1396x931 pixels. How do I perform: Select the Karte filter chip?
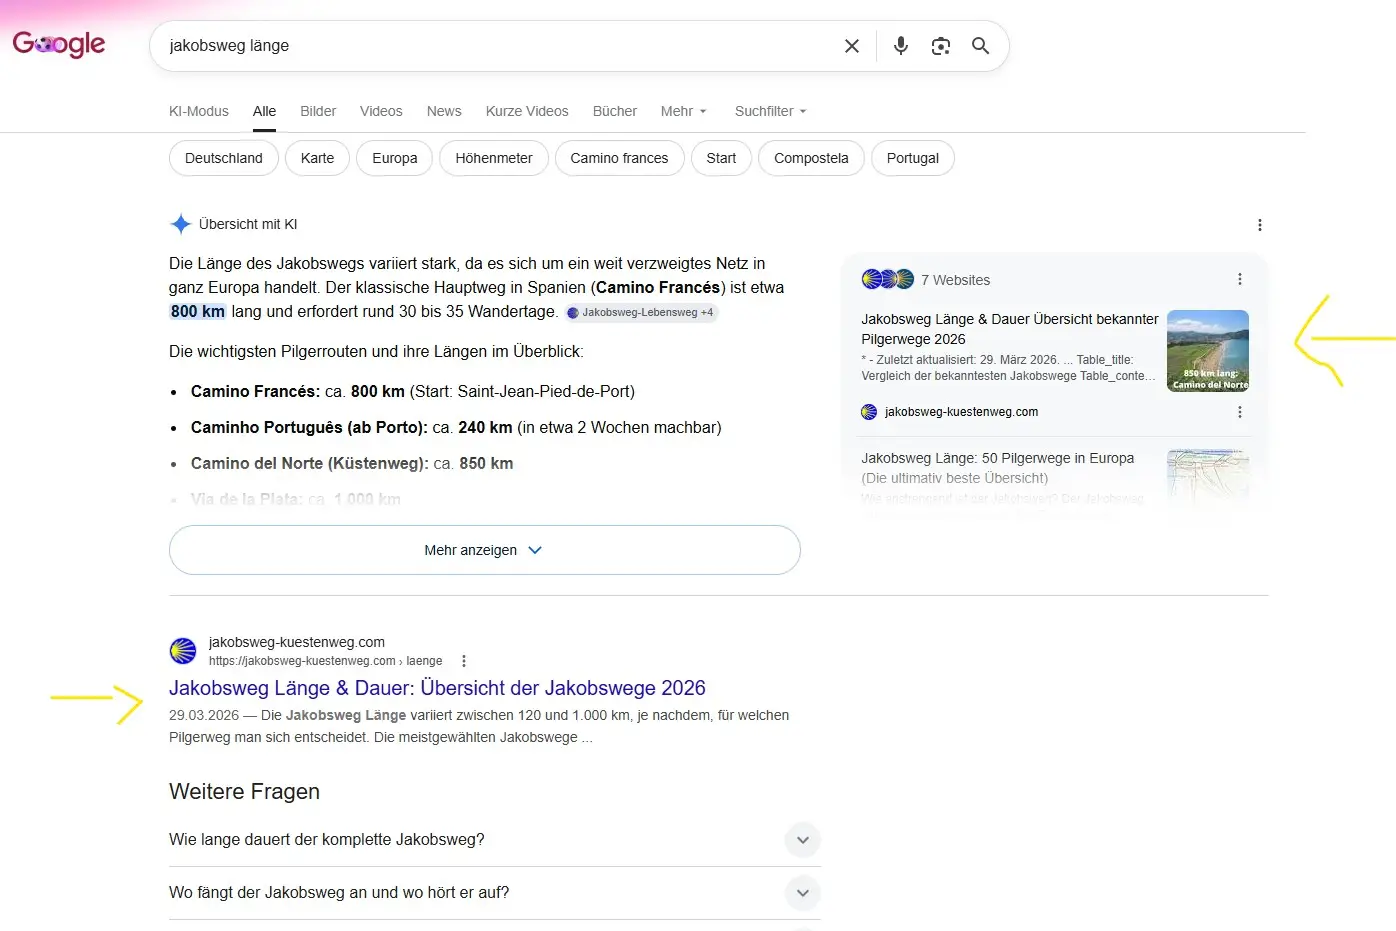point(318,158)
